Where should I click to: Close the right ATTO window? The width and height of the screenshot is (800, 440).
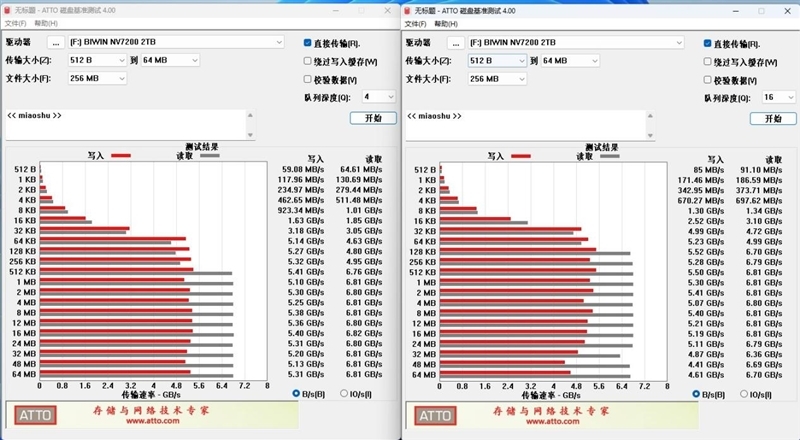click(788, 11)
